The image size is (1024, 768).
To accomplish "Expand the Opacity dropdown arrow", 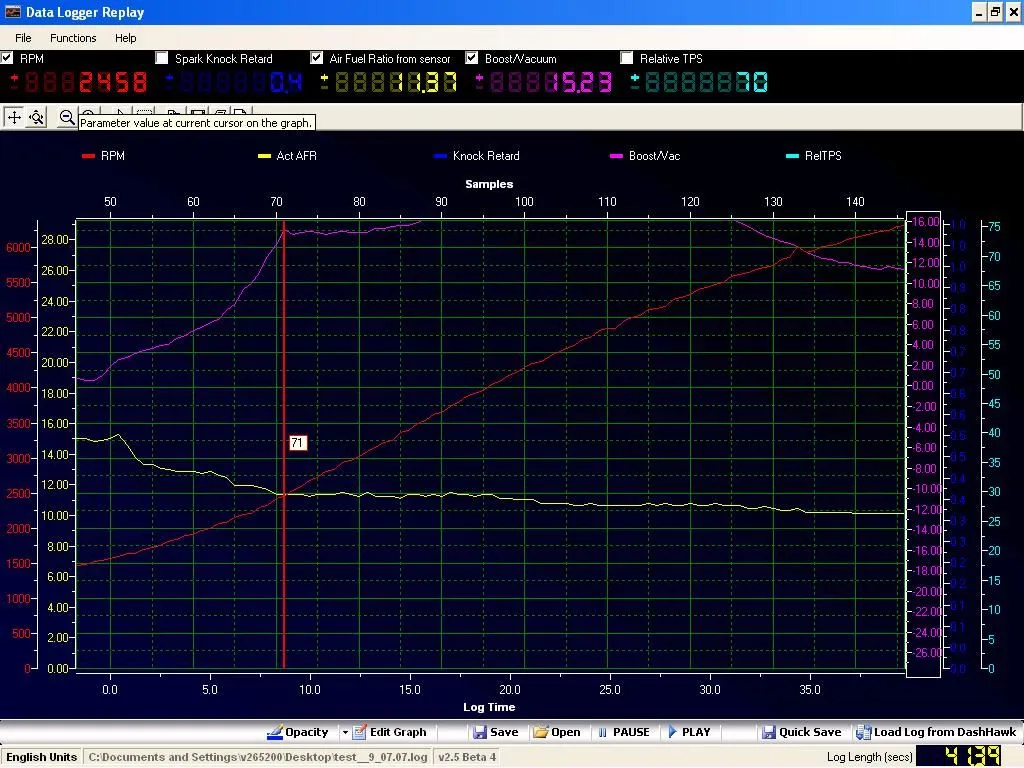I will click(x=345, y=732).
